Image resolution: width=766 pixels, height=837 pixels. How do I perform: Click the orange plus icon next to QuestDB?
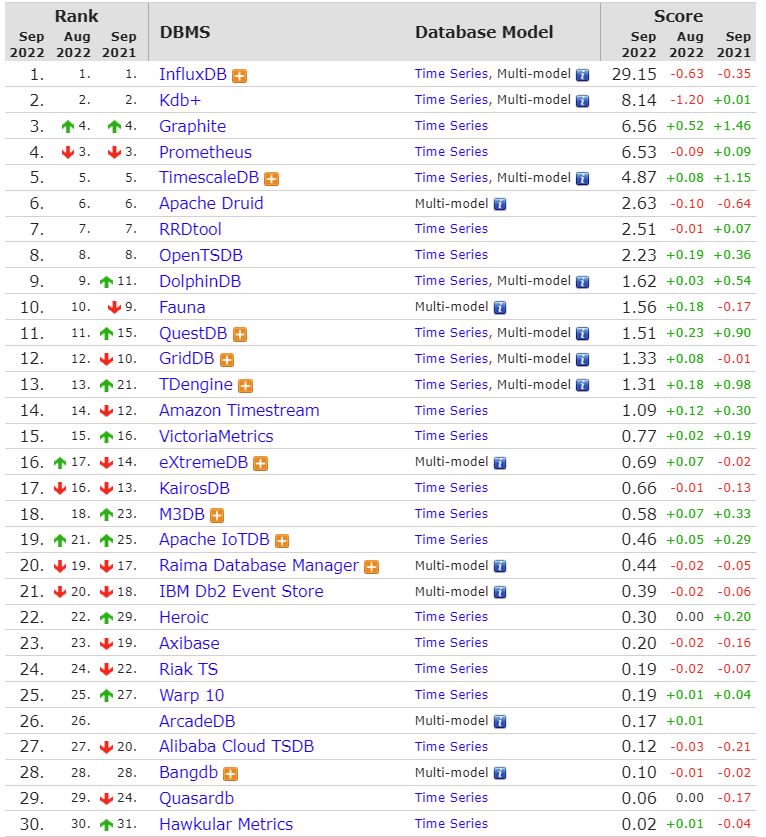(x=240, y=335)
